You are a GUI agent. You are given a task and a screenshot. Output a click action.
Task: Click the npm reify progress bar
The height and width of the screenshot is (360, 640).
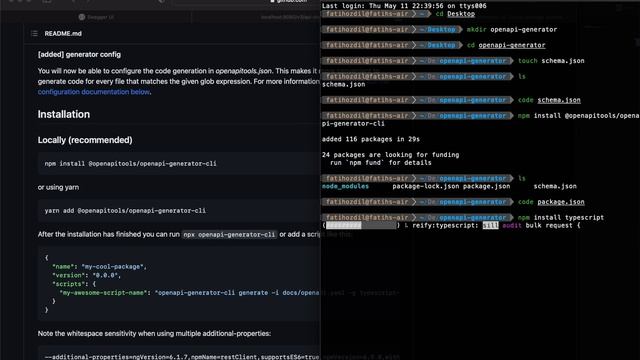(x=361, y=225)
